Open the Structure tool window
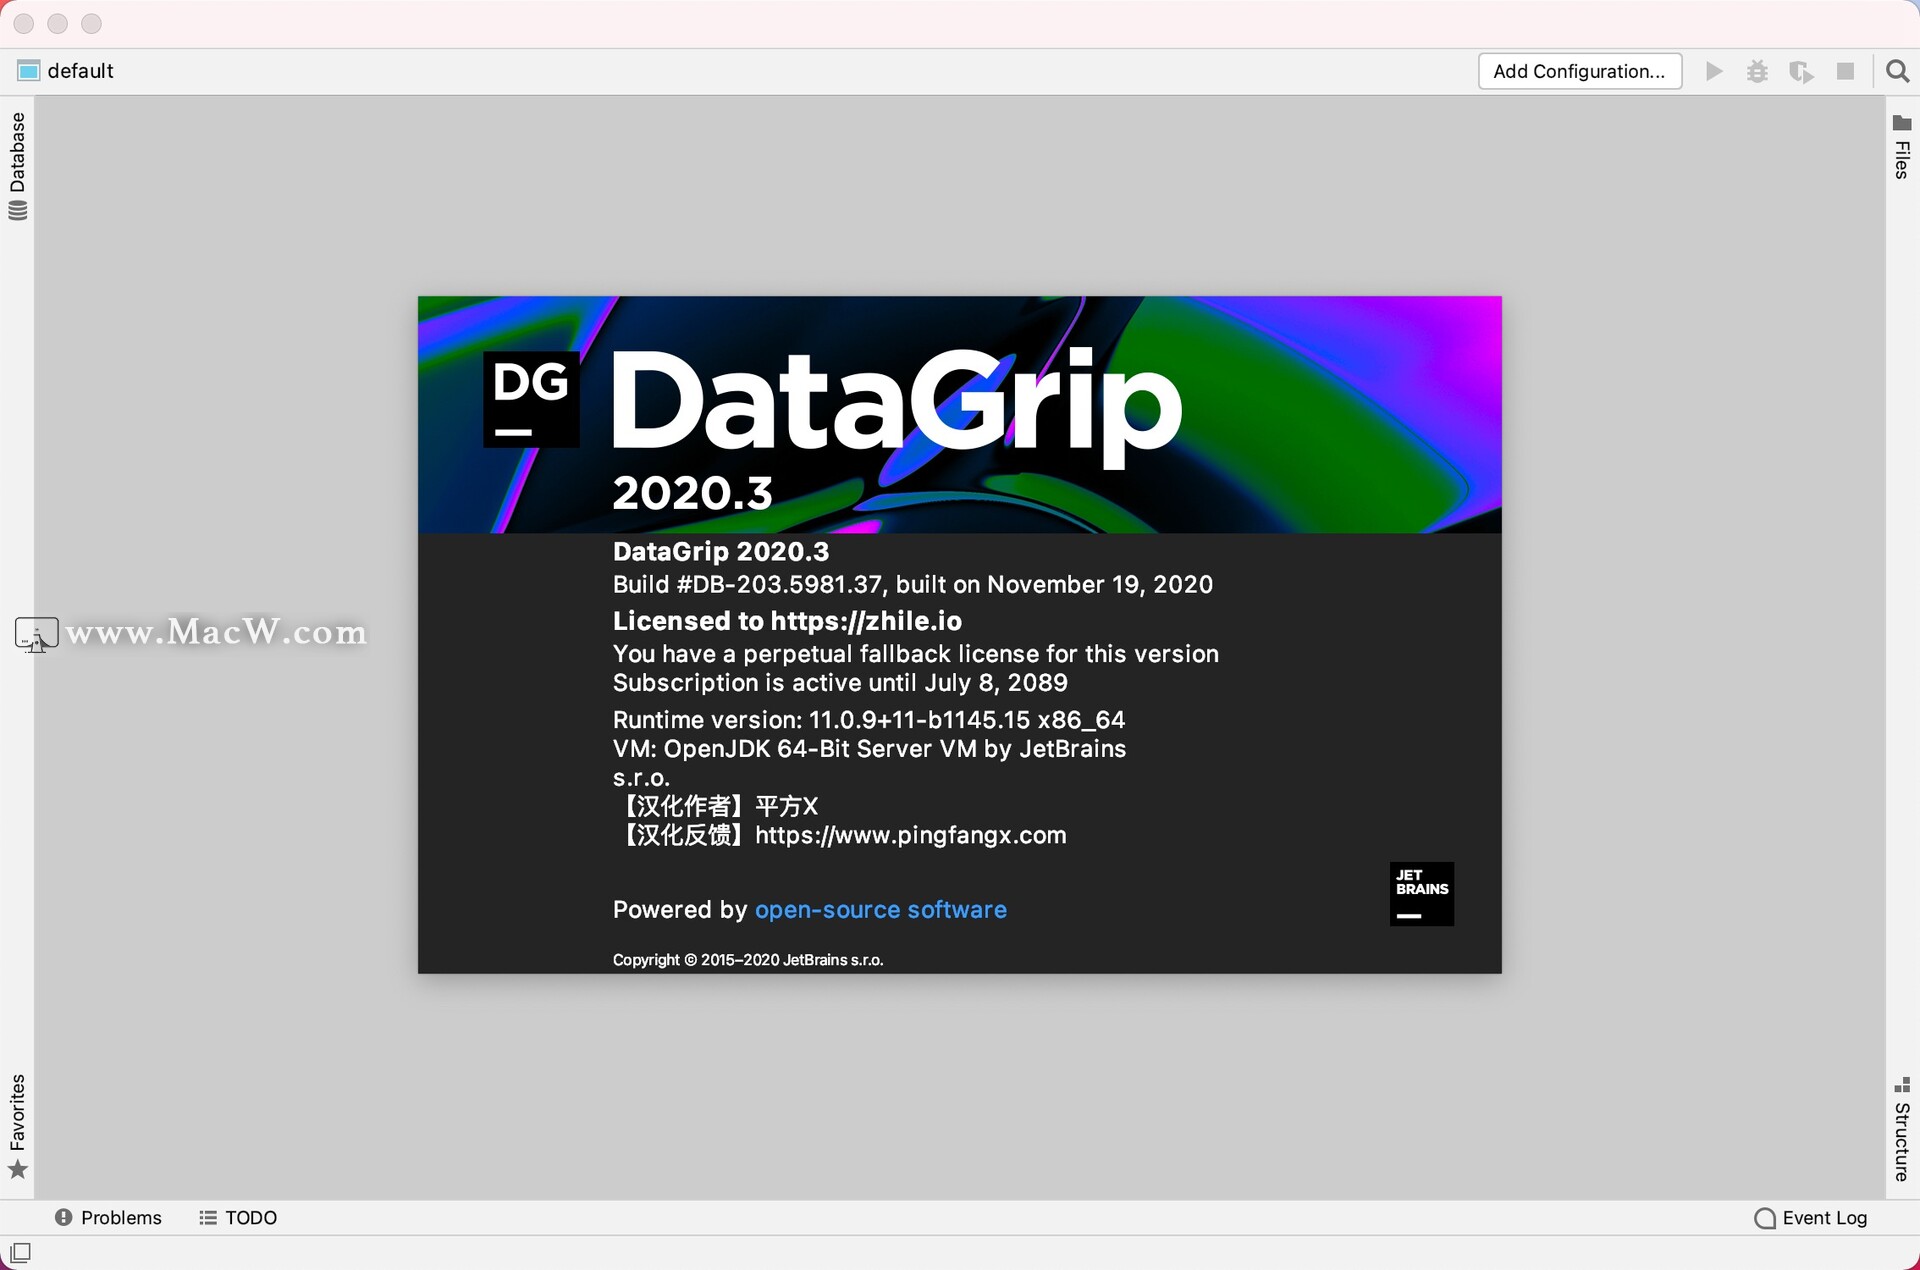Screen dimensions: 1920x1270 pos(1902,1129)
